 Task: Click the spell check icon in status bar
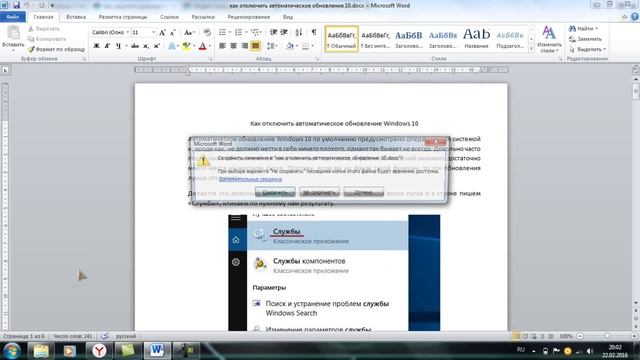pyautogui.click(x=104, y=336)
